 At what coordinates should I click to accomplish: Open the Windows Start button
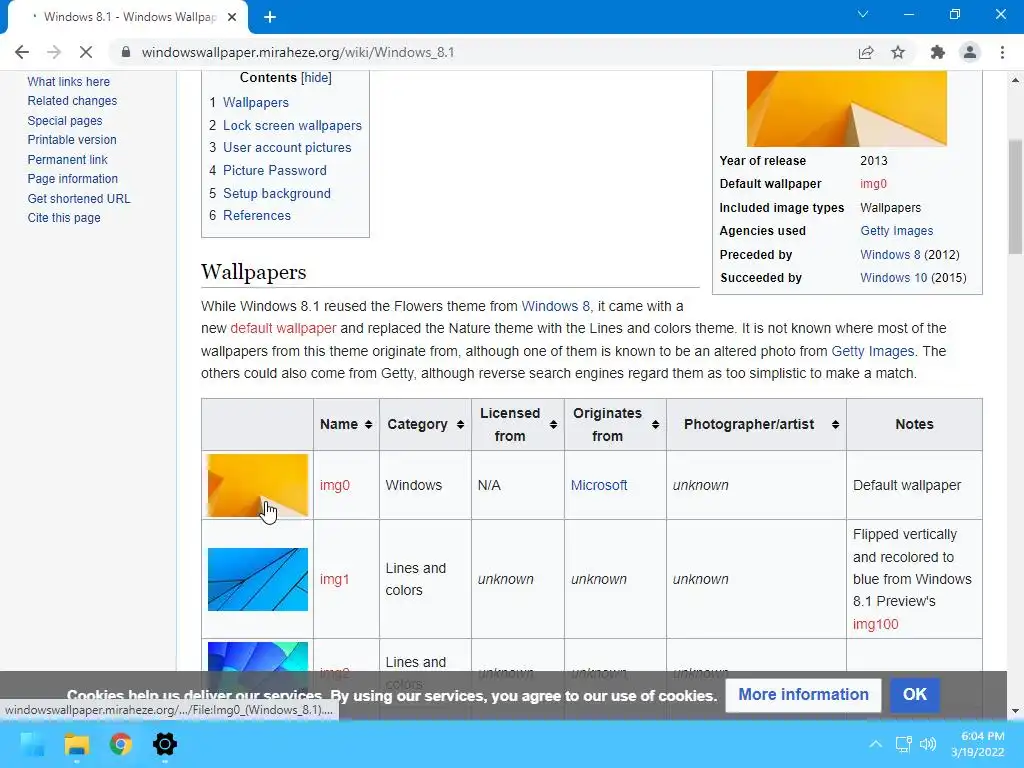[32, 744]
